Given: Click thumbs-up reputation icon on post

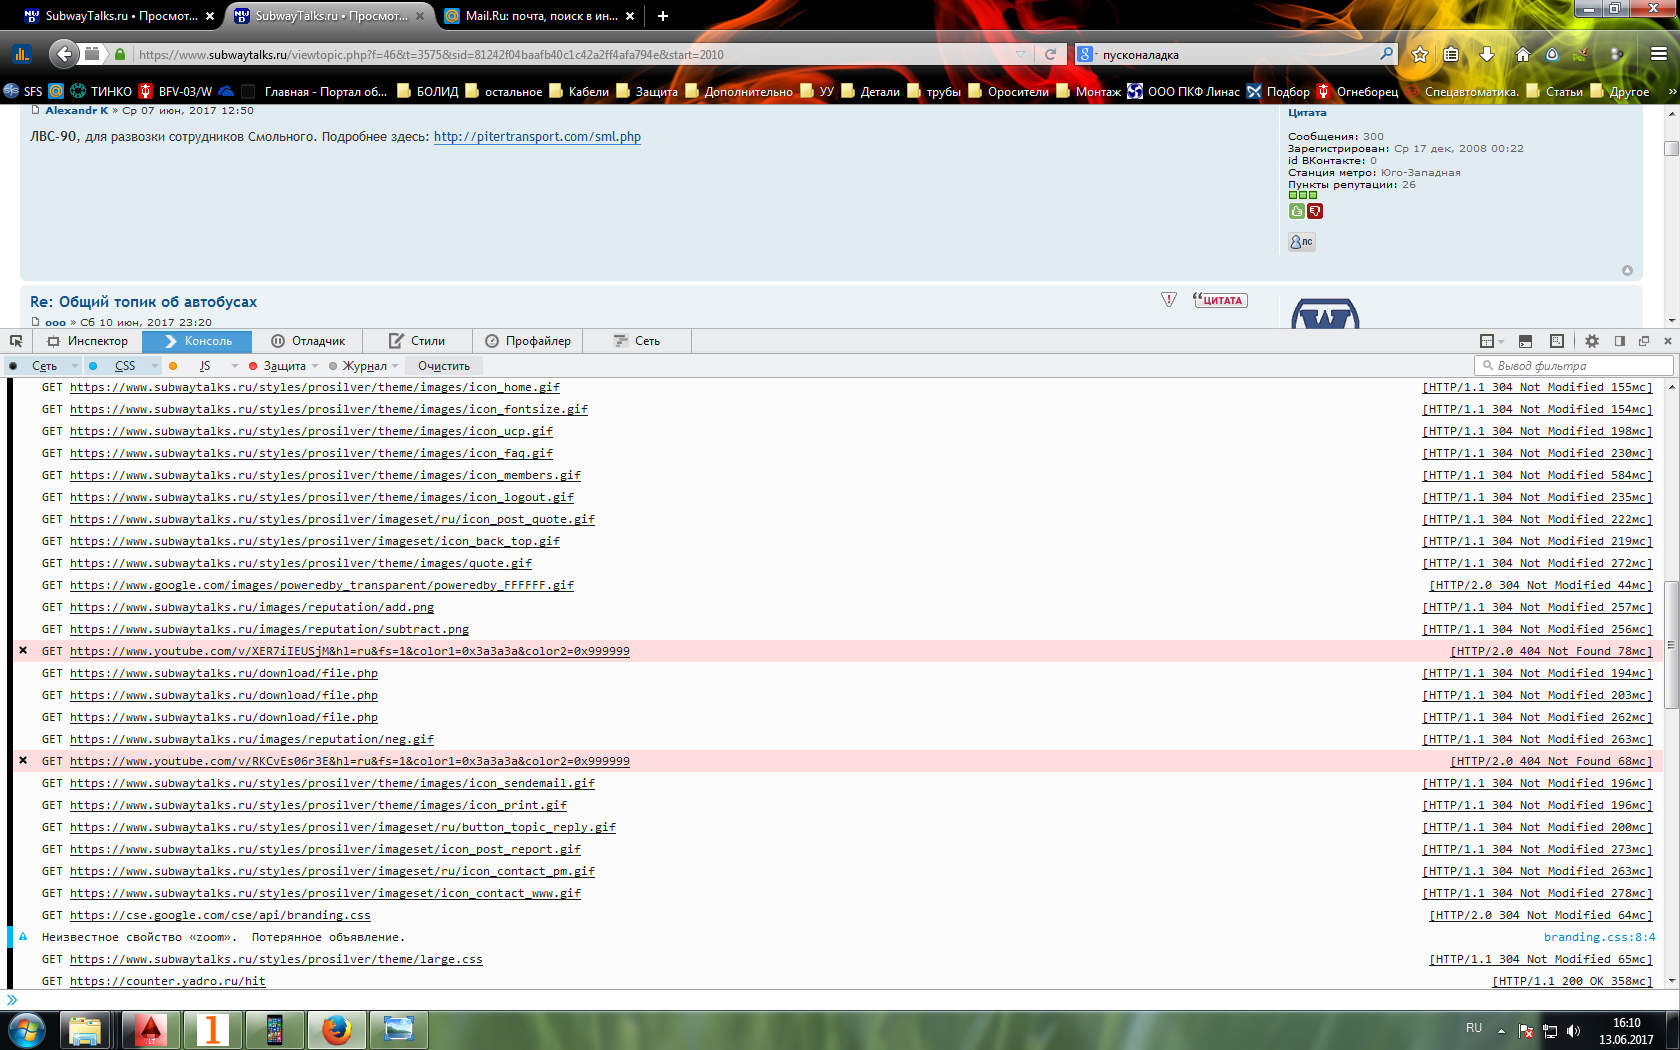Looking at the screenshot, I should [x=1297, y=211].
